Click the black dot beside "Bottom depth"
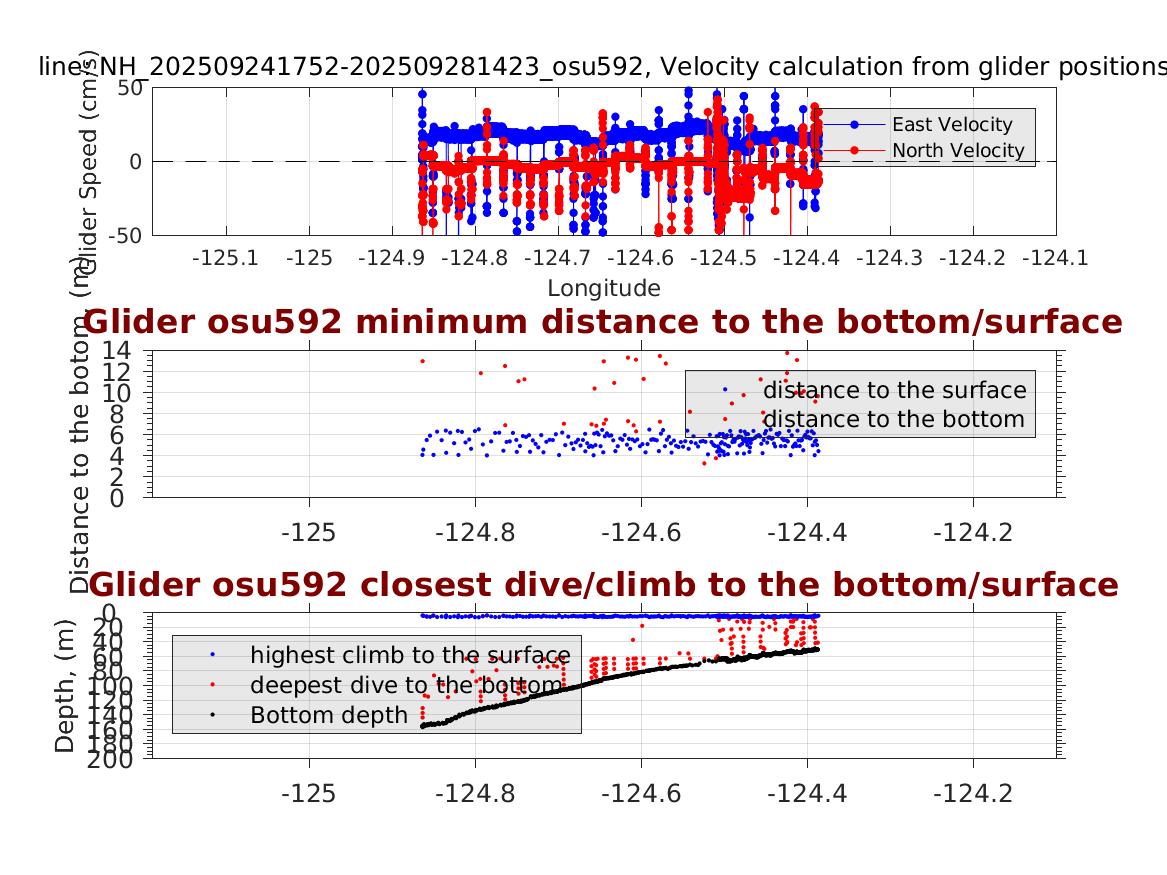Viewport: 1167px width, 875px height. click(x=211, y=715)
